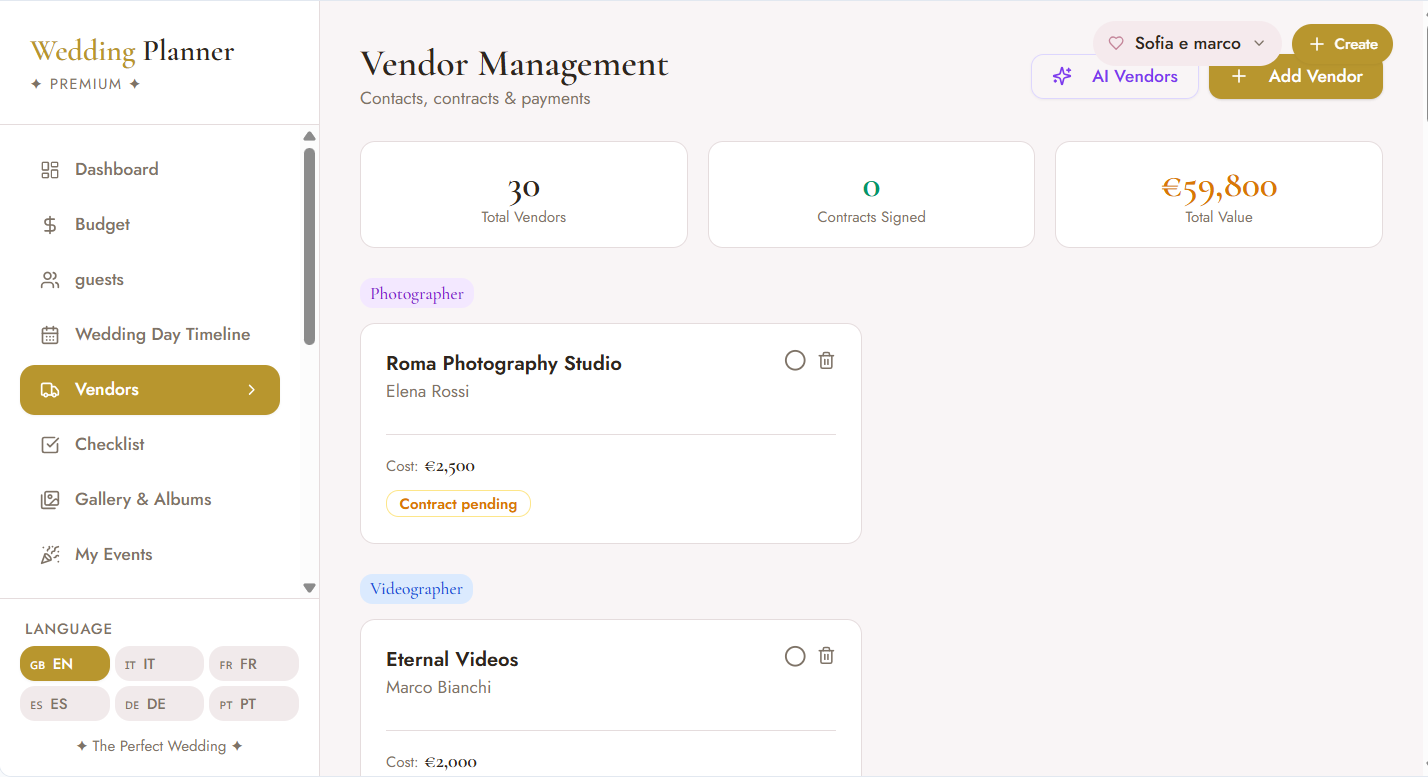Go to the Budget section
1428x777 pixels.
(x=150, y=225)
